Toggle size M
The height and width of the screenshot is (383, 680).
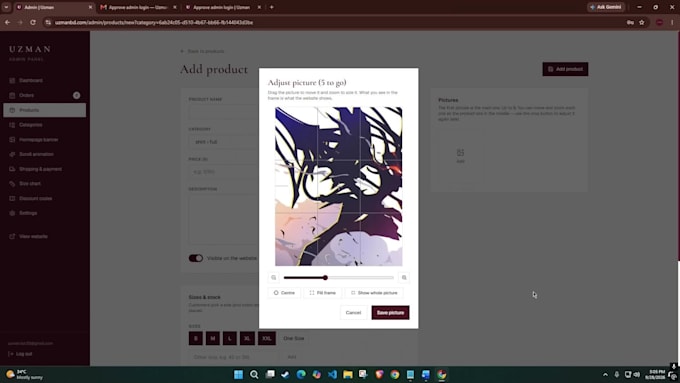212,338
